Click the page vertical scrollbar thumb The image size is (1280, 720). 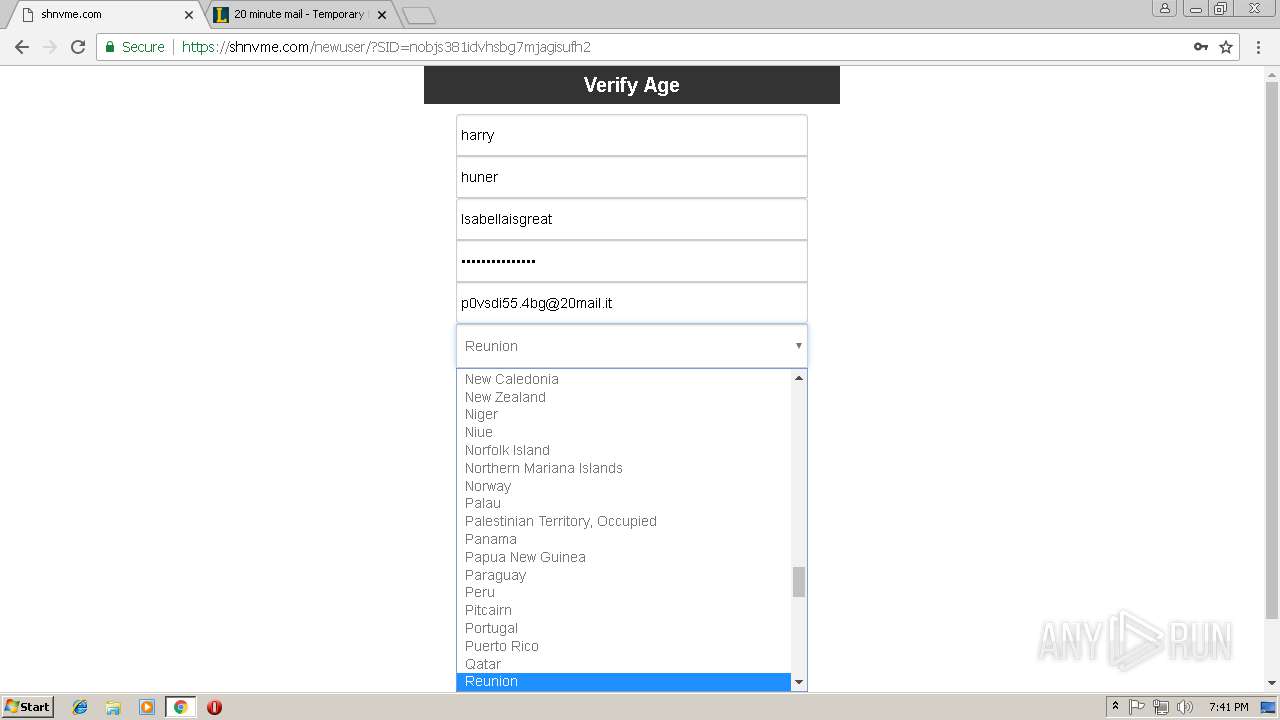1272,350
